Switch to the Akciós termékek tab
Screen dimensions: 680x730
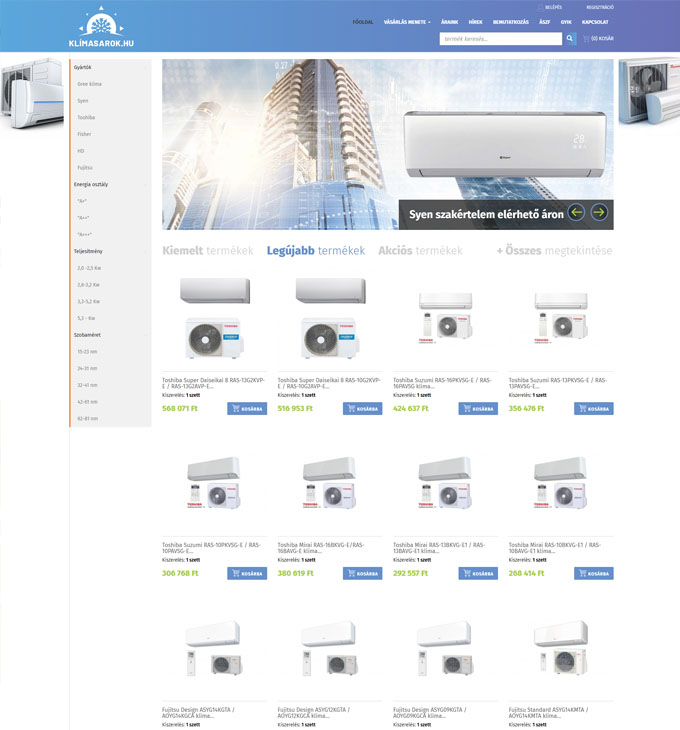click(x=420, y=250)
